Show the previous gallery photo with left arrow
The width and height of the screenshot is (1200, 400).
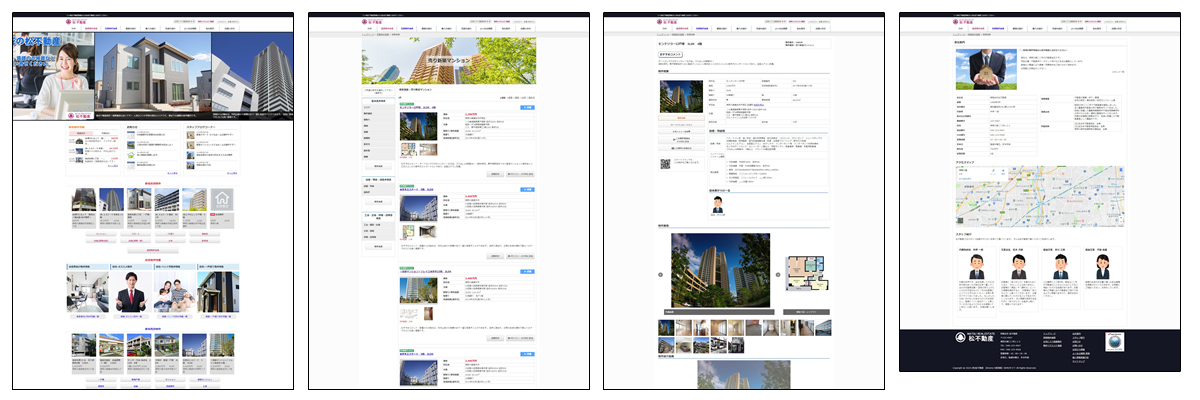661,275
